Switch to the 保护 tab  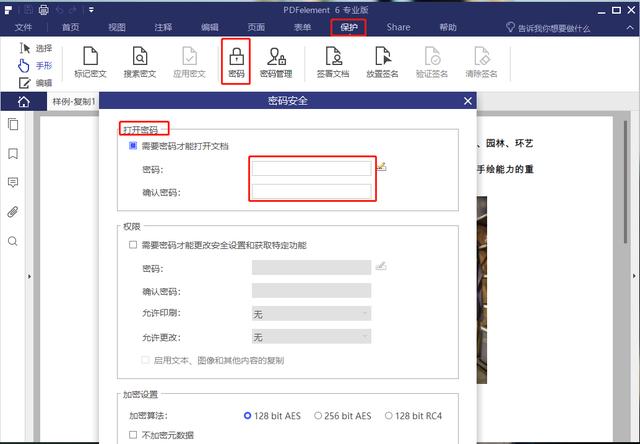tap(349, 27)
